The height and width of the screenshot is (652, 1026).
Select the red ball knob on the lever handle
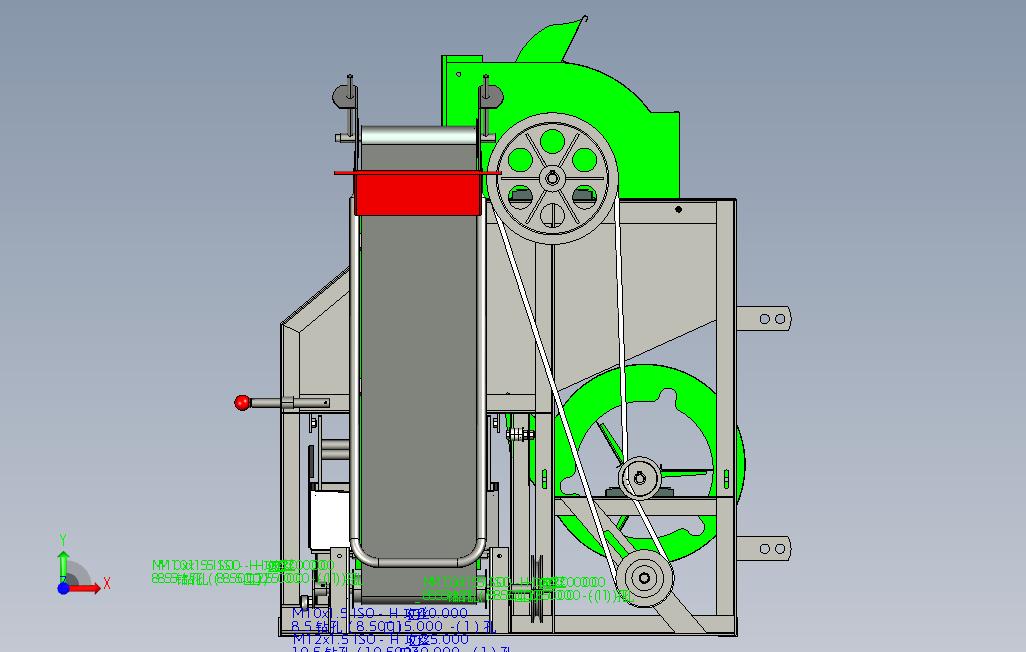coord(242,402)
